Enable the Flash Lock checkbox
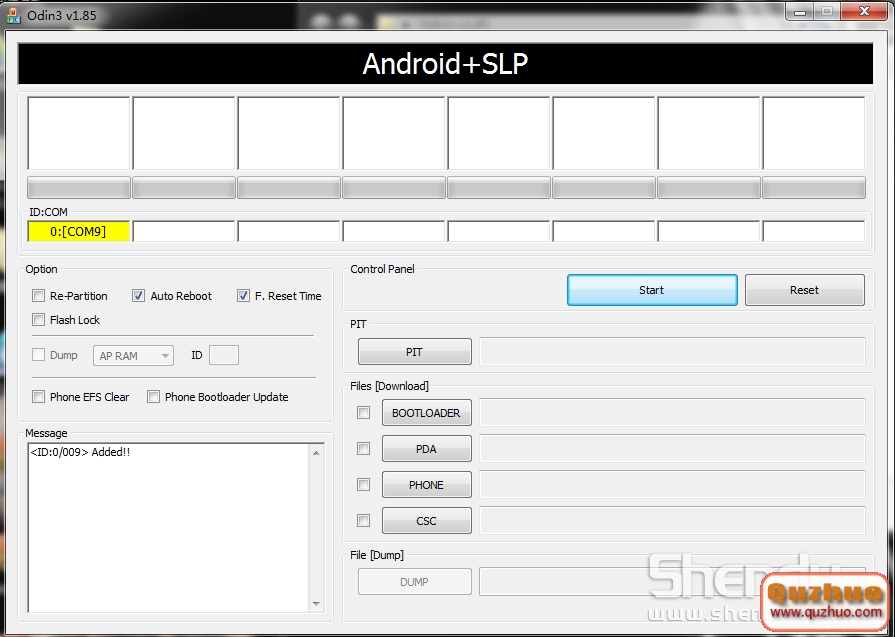 38,320
